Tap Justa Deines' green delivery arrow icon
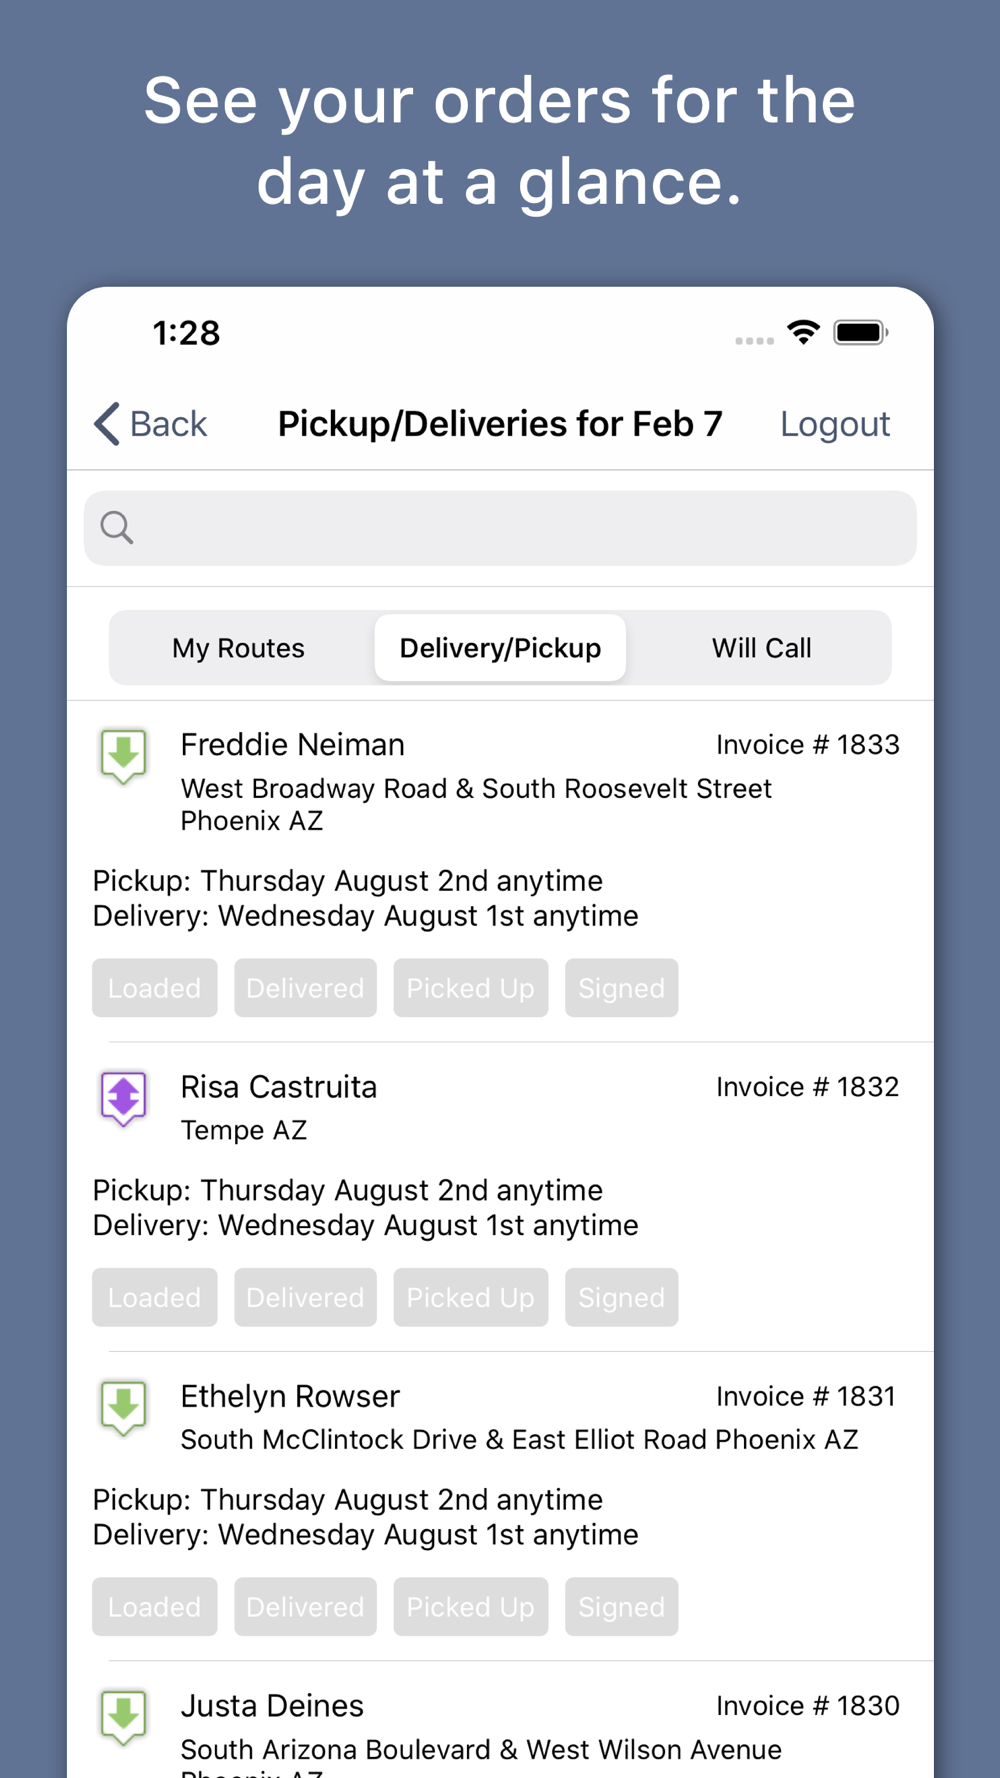This screenshot has height=1778, width=1000. pyautogui.click(x=124, y=1717)
